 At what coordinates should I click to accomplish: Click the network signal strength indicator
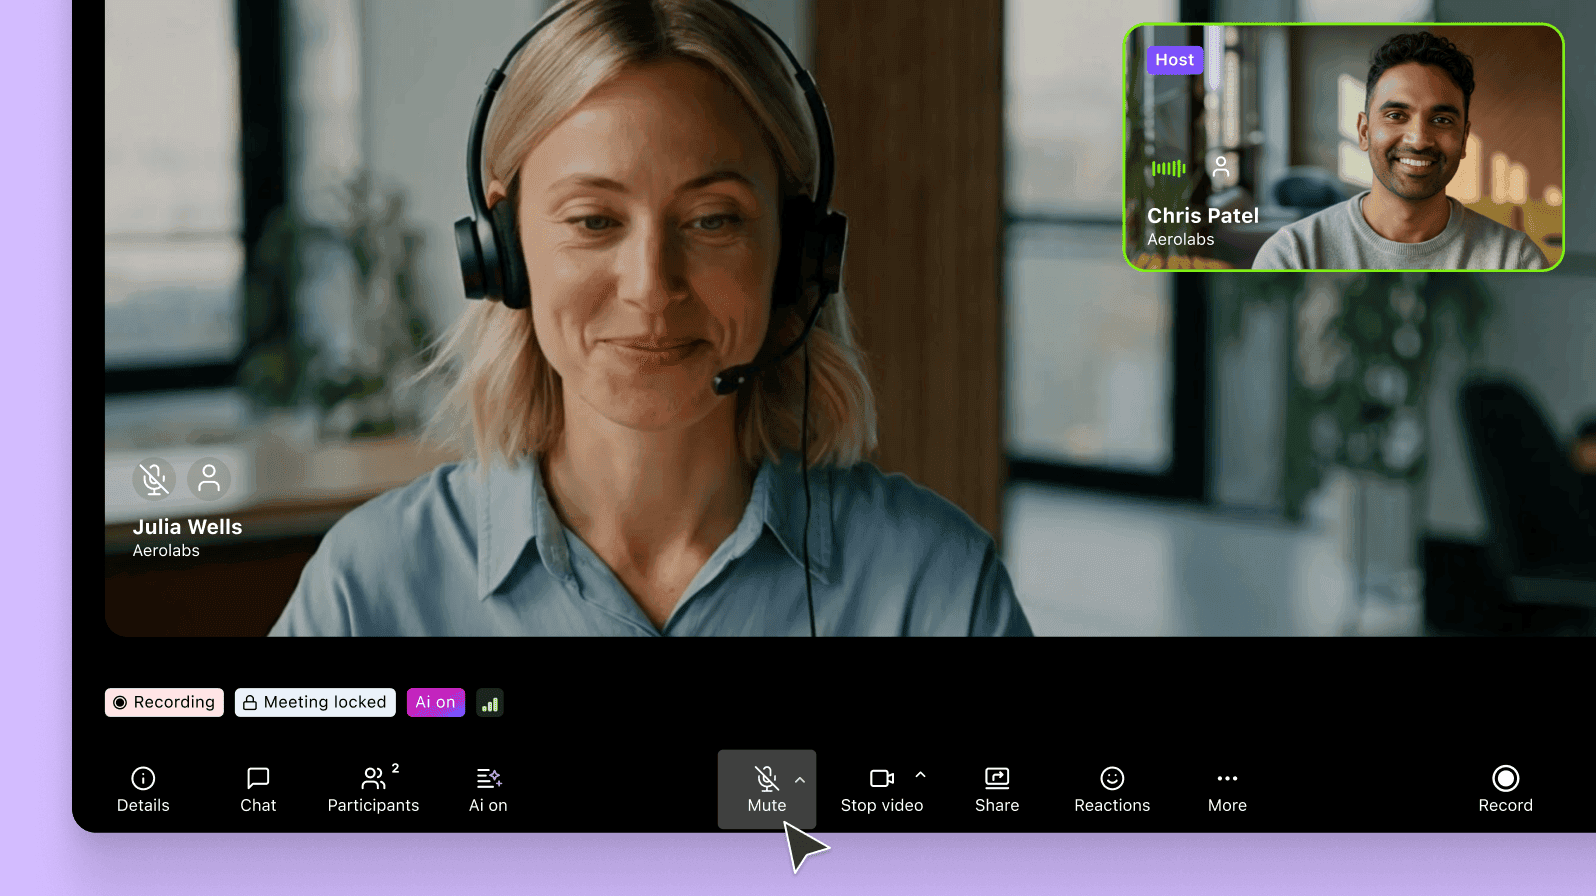(490, 703)
